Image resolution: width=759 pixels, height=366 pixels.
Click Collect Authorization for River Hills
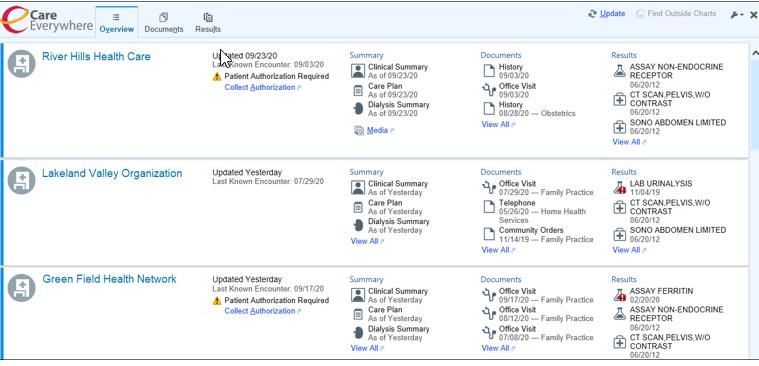262,88
